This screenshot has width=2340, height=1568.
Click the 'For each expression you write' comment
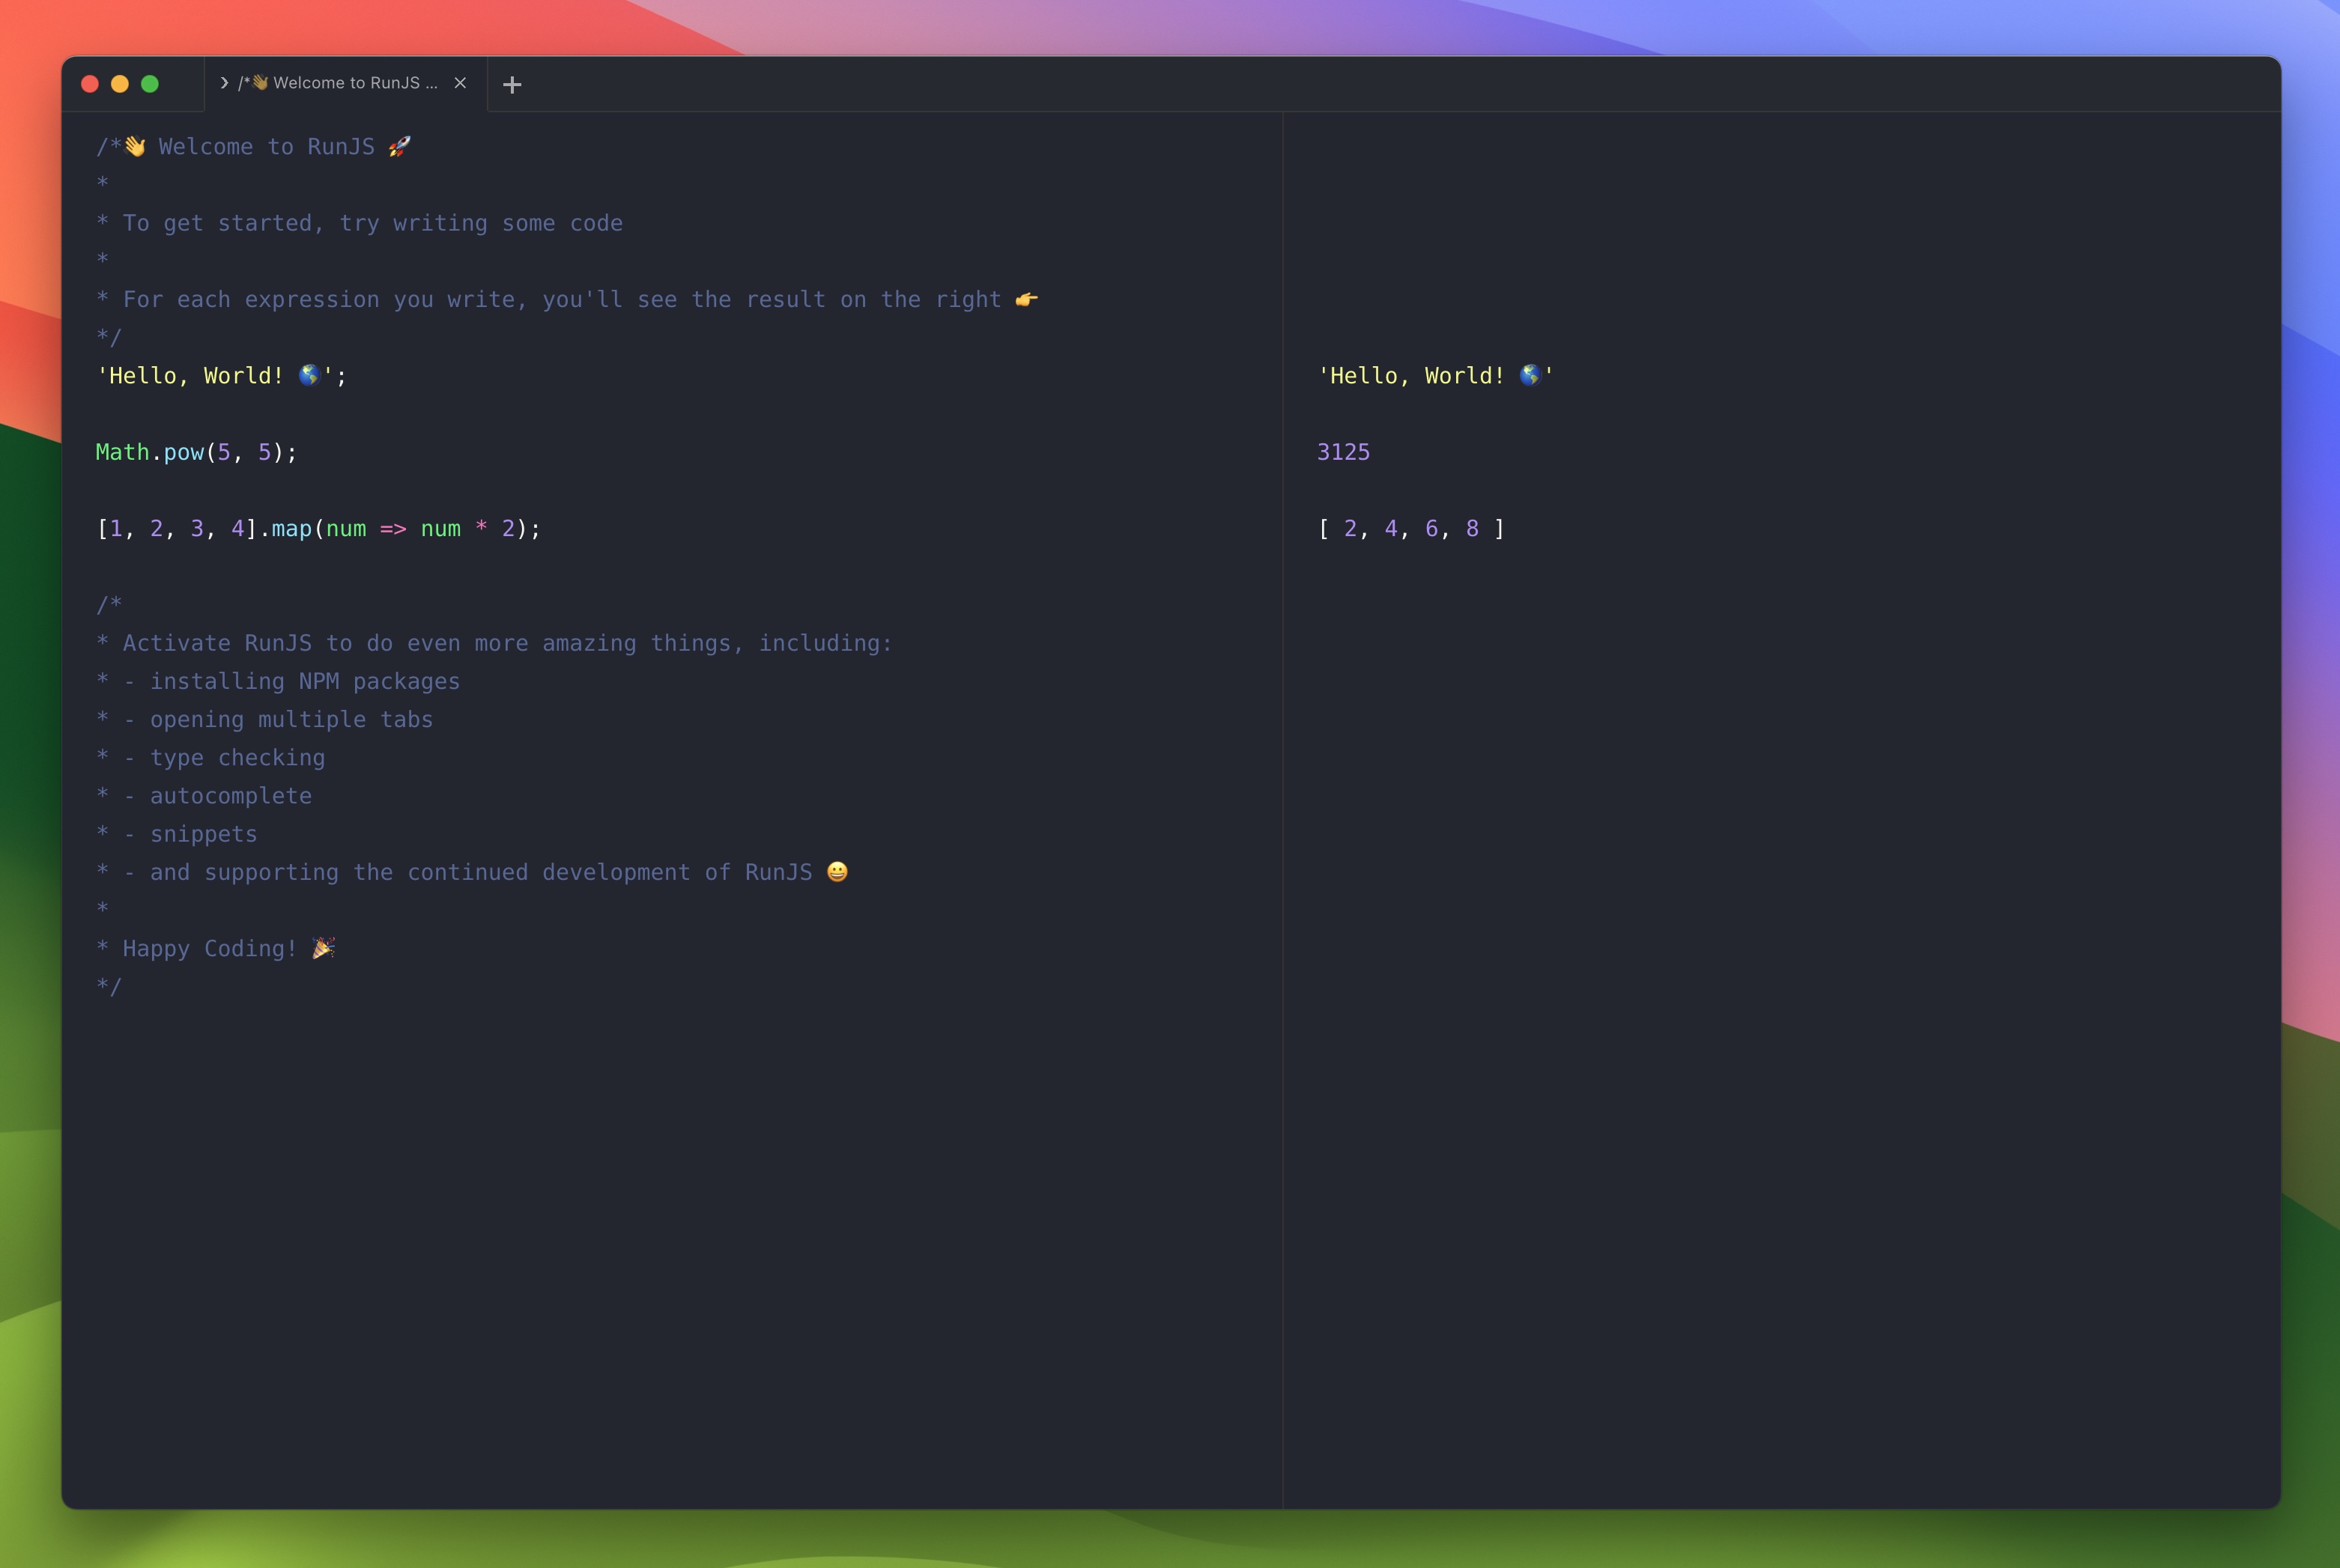(x=567, y=300)
